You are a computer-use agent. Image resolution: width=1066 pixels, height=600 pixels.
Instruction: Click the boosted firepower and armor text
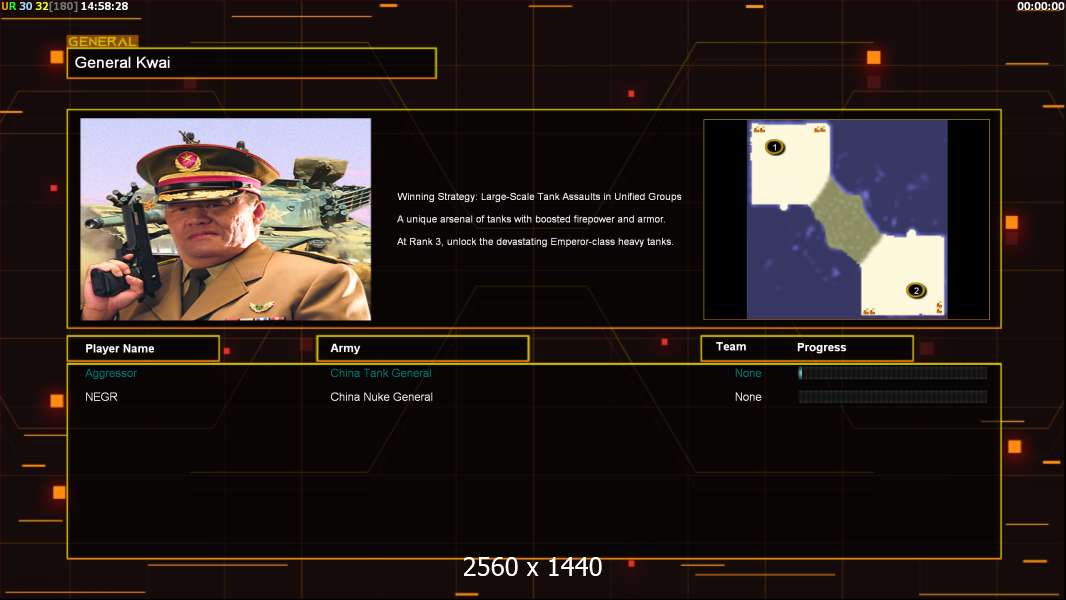coord(531,219)
